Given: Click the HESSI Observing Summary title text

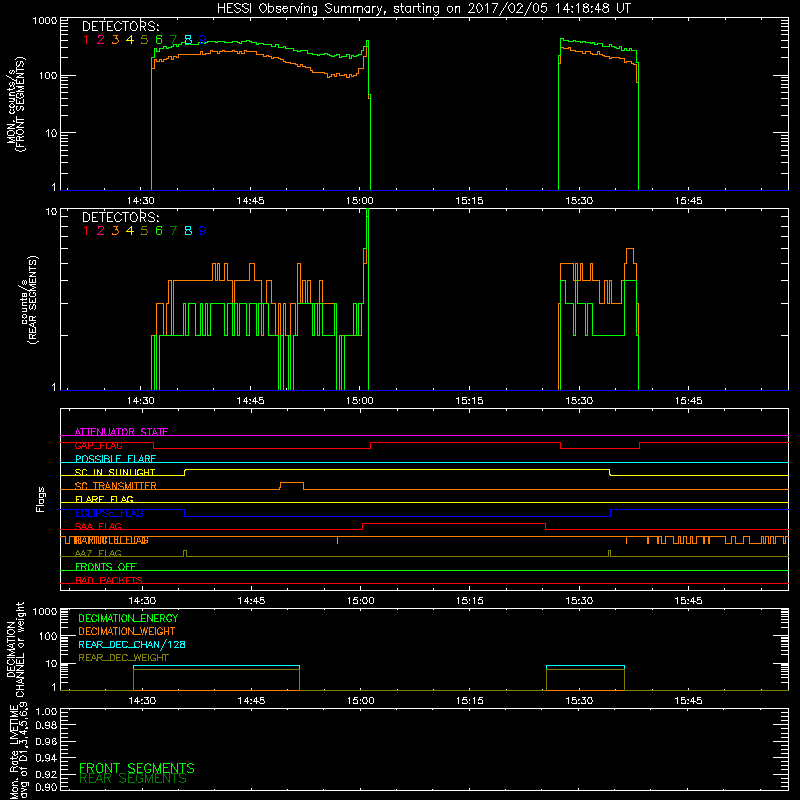Looking at the screenshot, I should 424,8.
